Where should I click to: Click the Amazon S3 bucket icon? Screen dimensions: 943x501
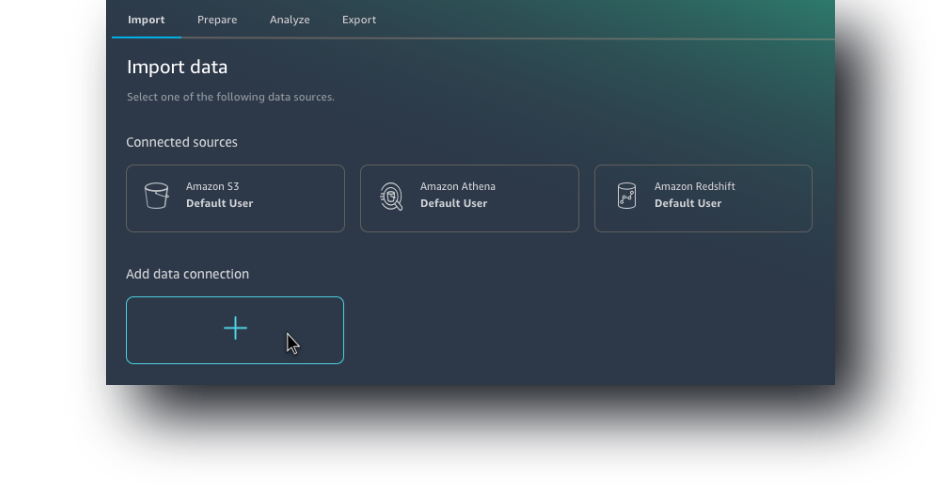tap(156, 196)
